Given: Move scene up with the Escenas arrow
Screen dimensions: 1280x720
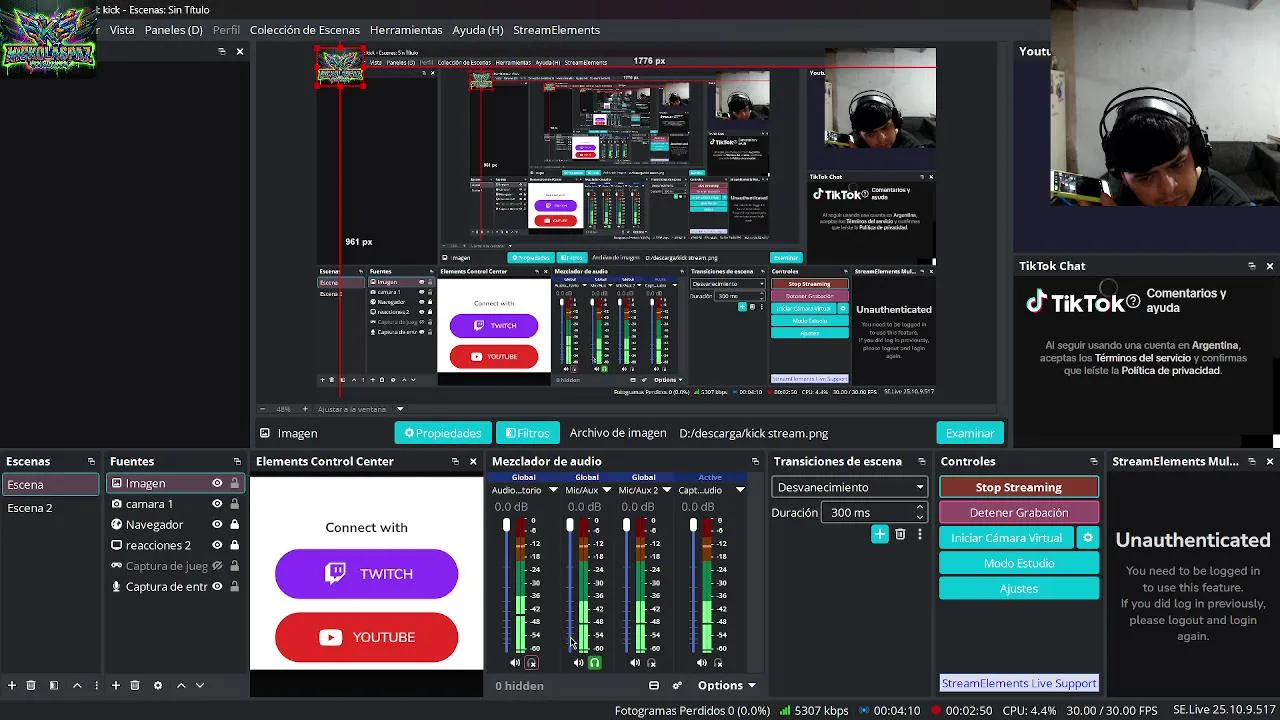Looking at the screenshot, I should (77, 686).
